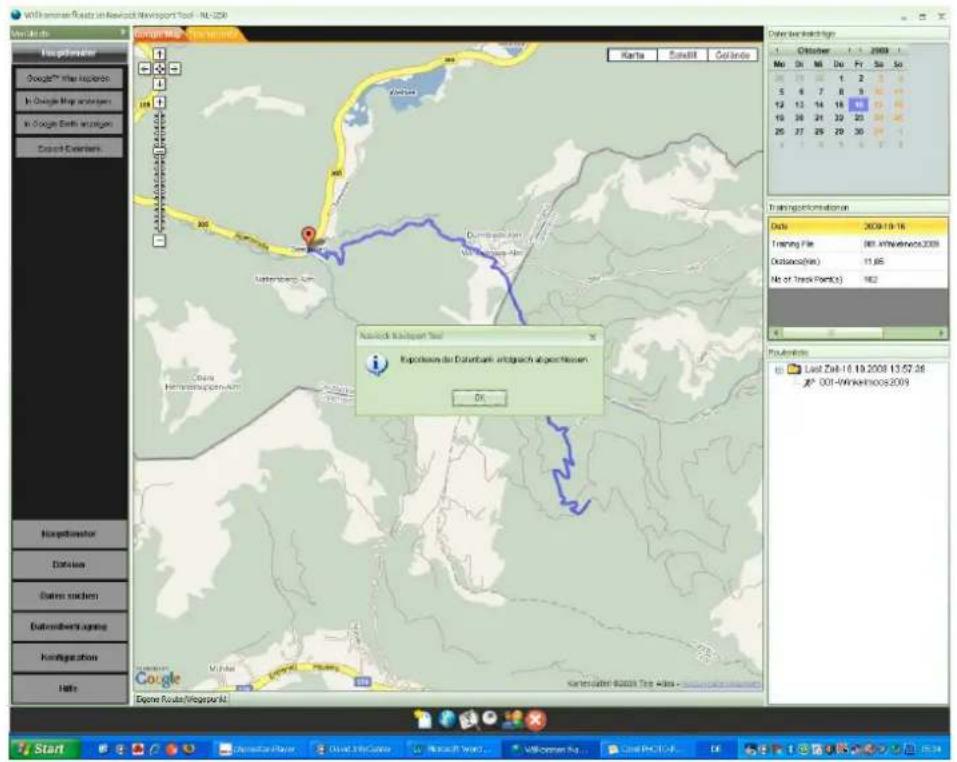Click the red X exit icon in bottom toolbar
Viewport: 957px width, 762px height.
click(535, 720)
